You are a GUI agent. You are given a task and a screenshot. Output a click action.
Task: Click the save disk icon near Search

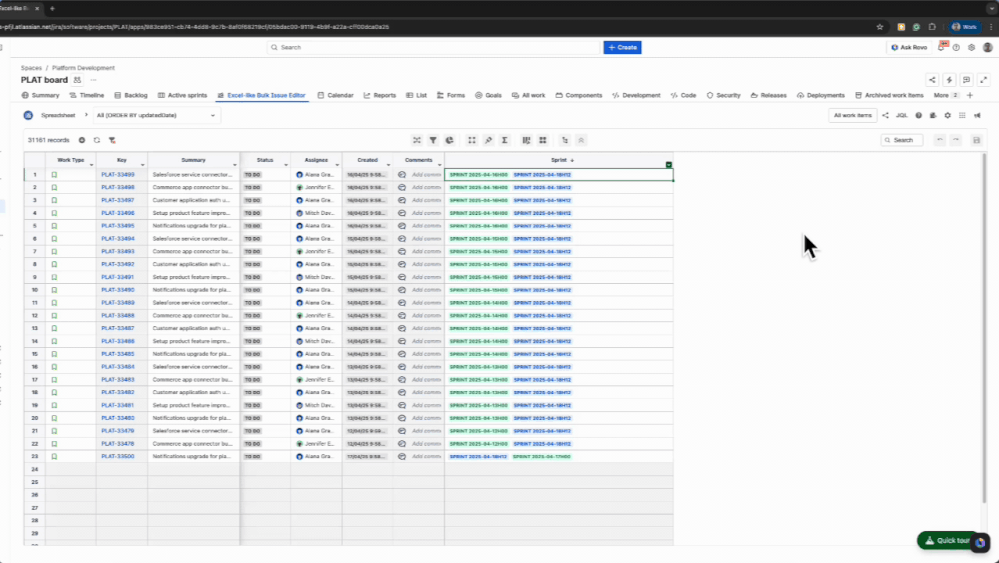click(976, 140)
